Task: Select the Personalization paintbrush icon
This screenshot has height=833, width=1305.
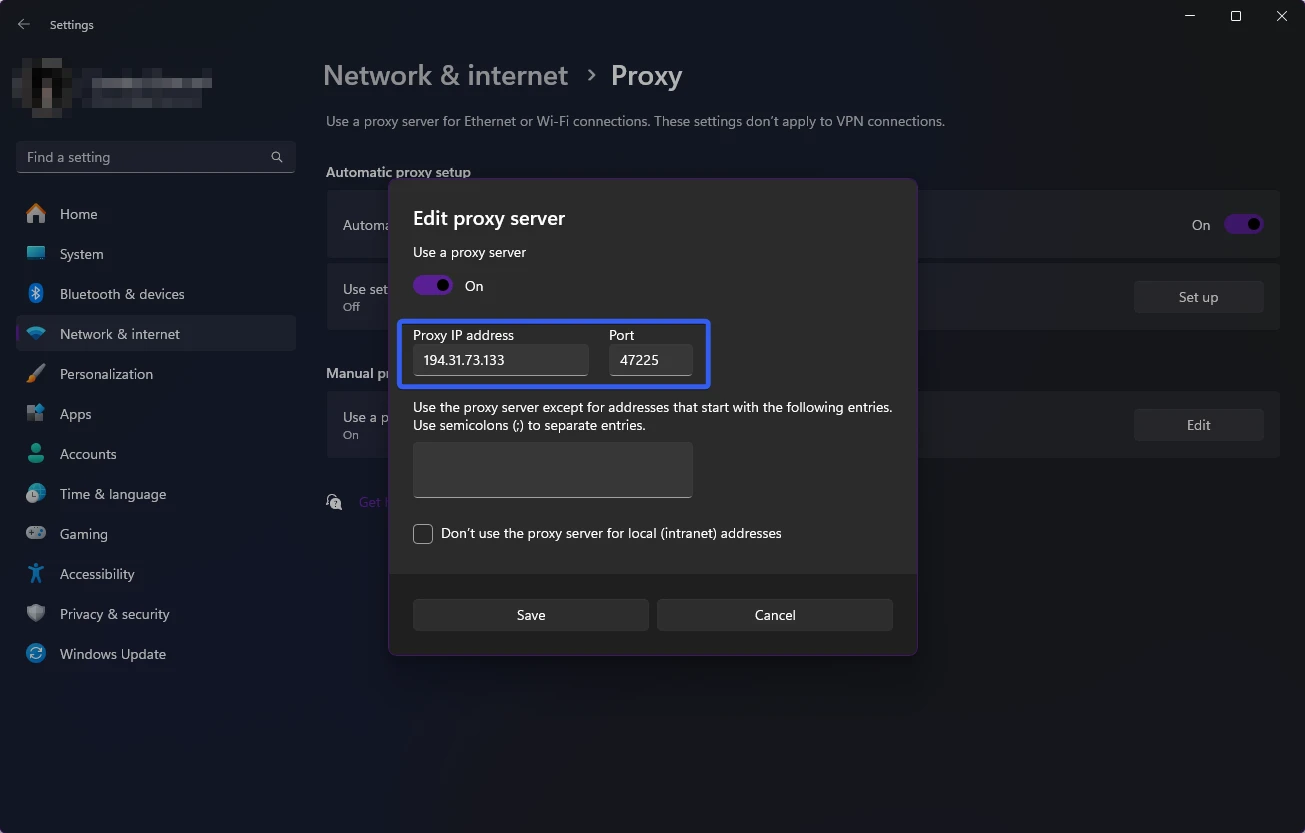Action: coord(36,374)
